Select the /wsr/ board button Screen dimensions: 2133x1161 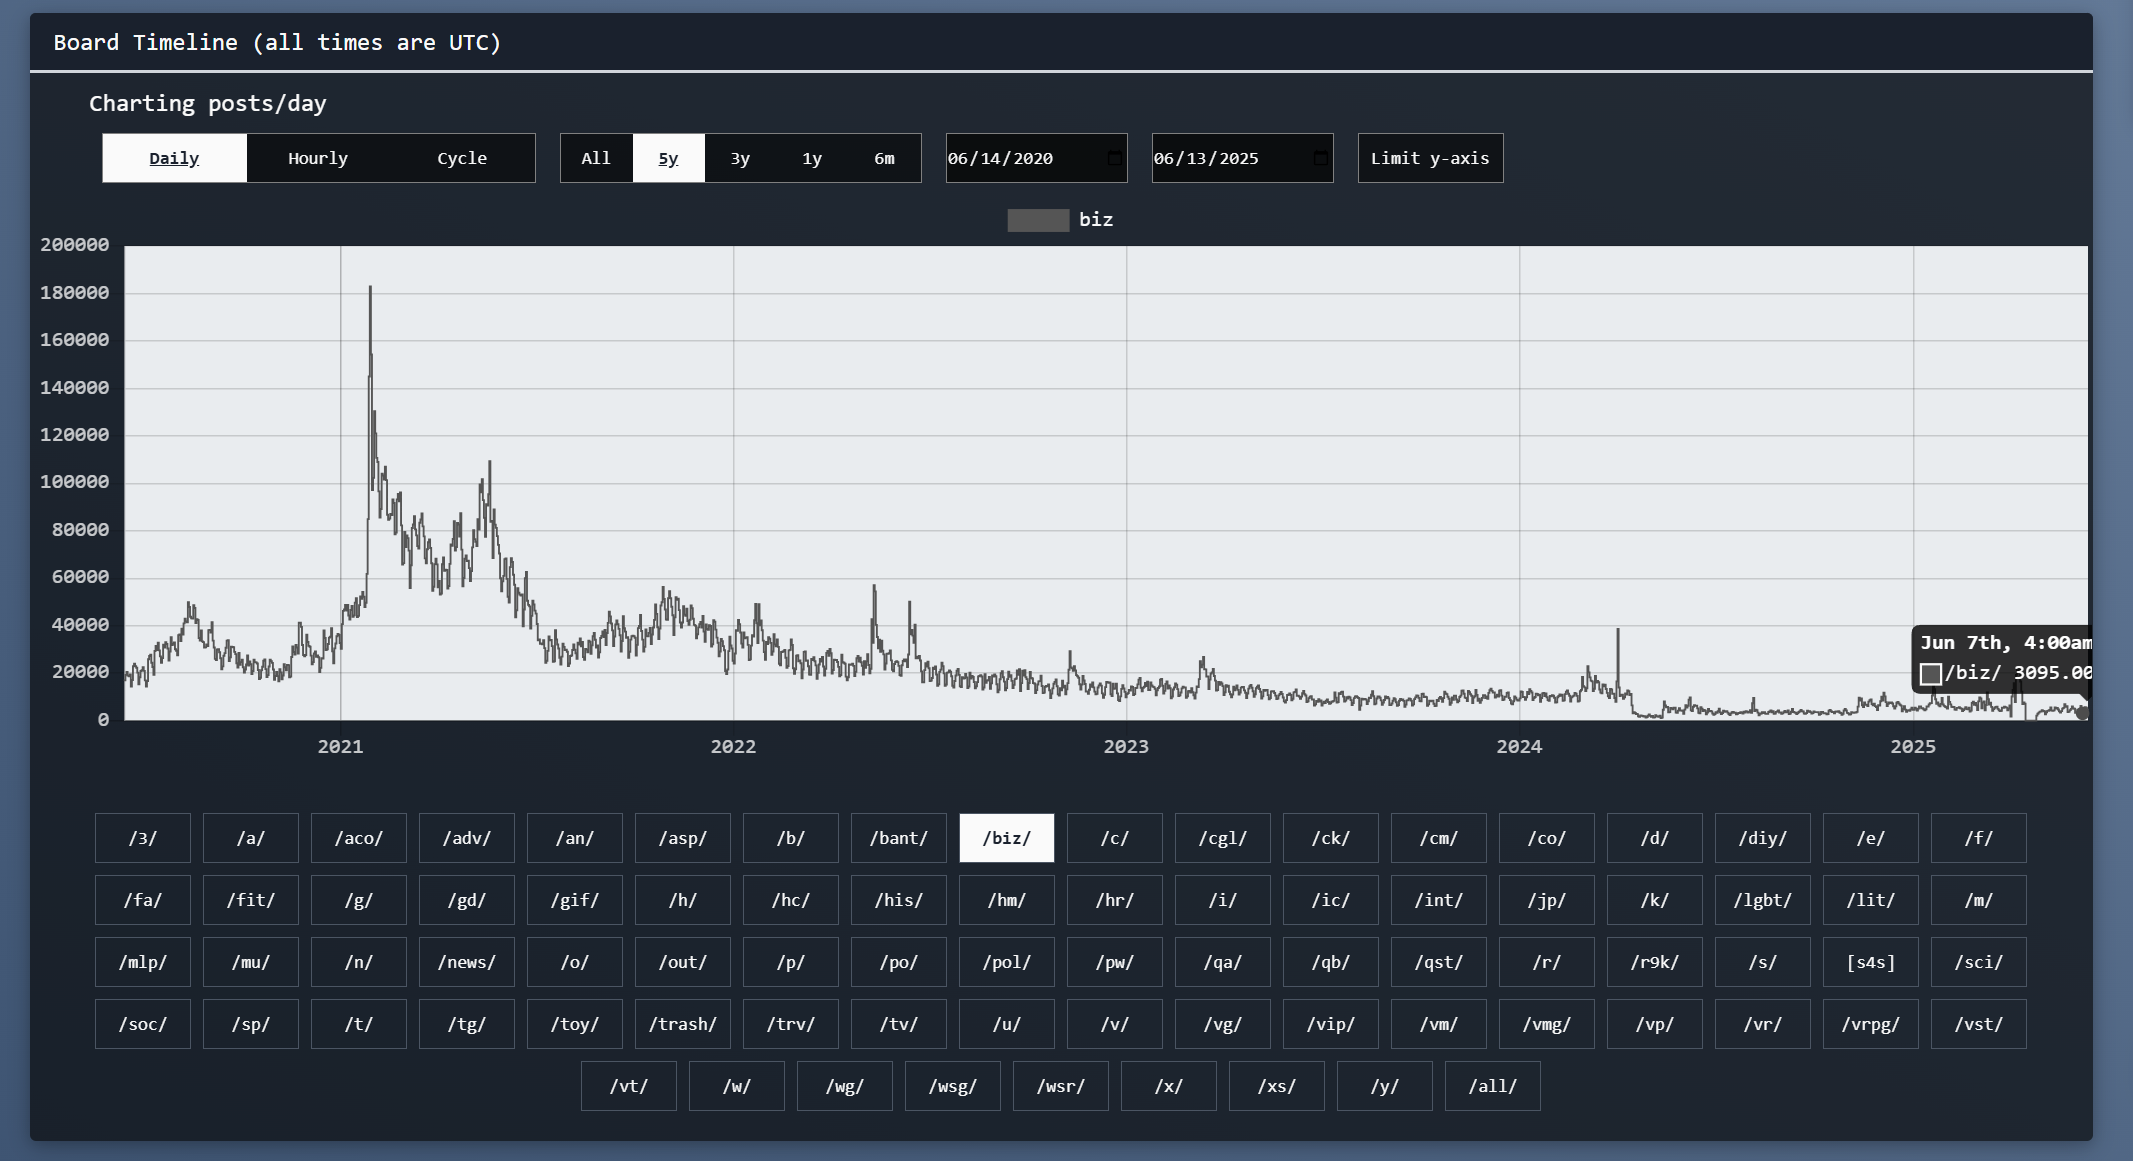pos(1061,1086)
